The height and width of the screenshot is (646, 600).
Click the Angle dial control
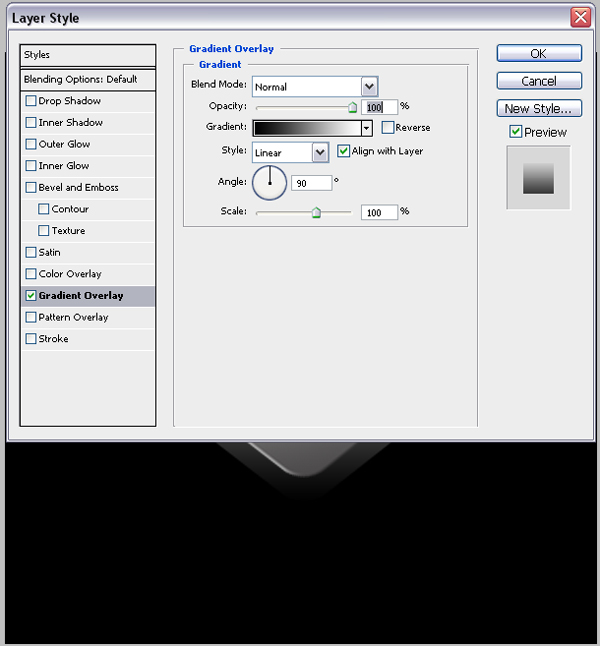pos(270,183)
